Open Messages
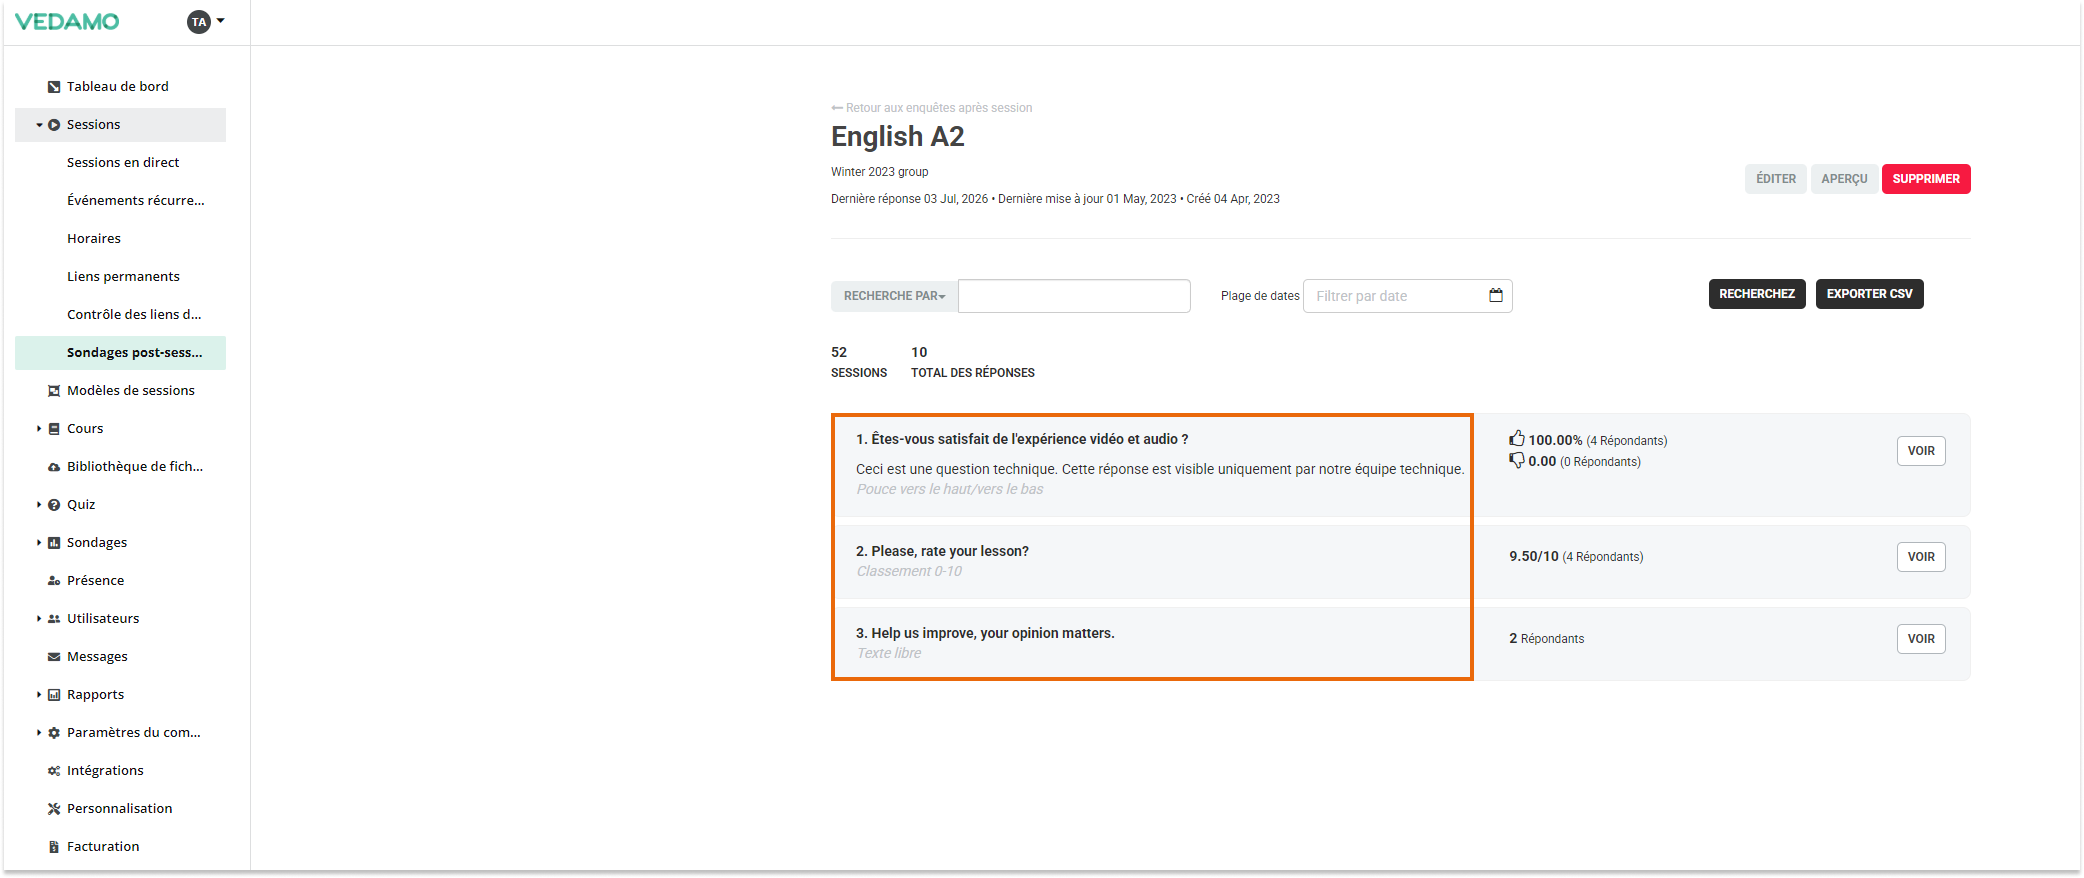The image size is (2084, 878). (97, 657)
